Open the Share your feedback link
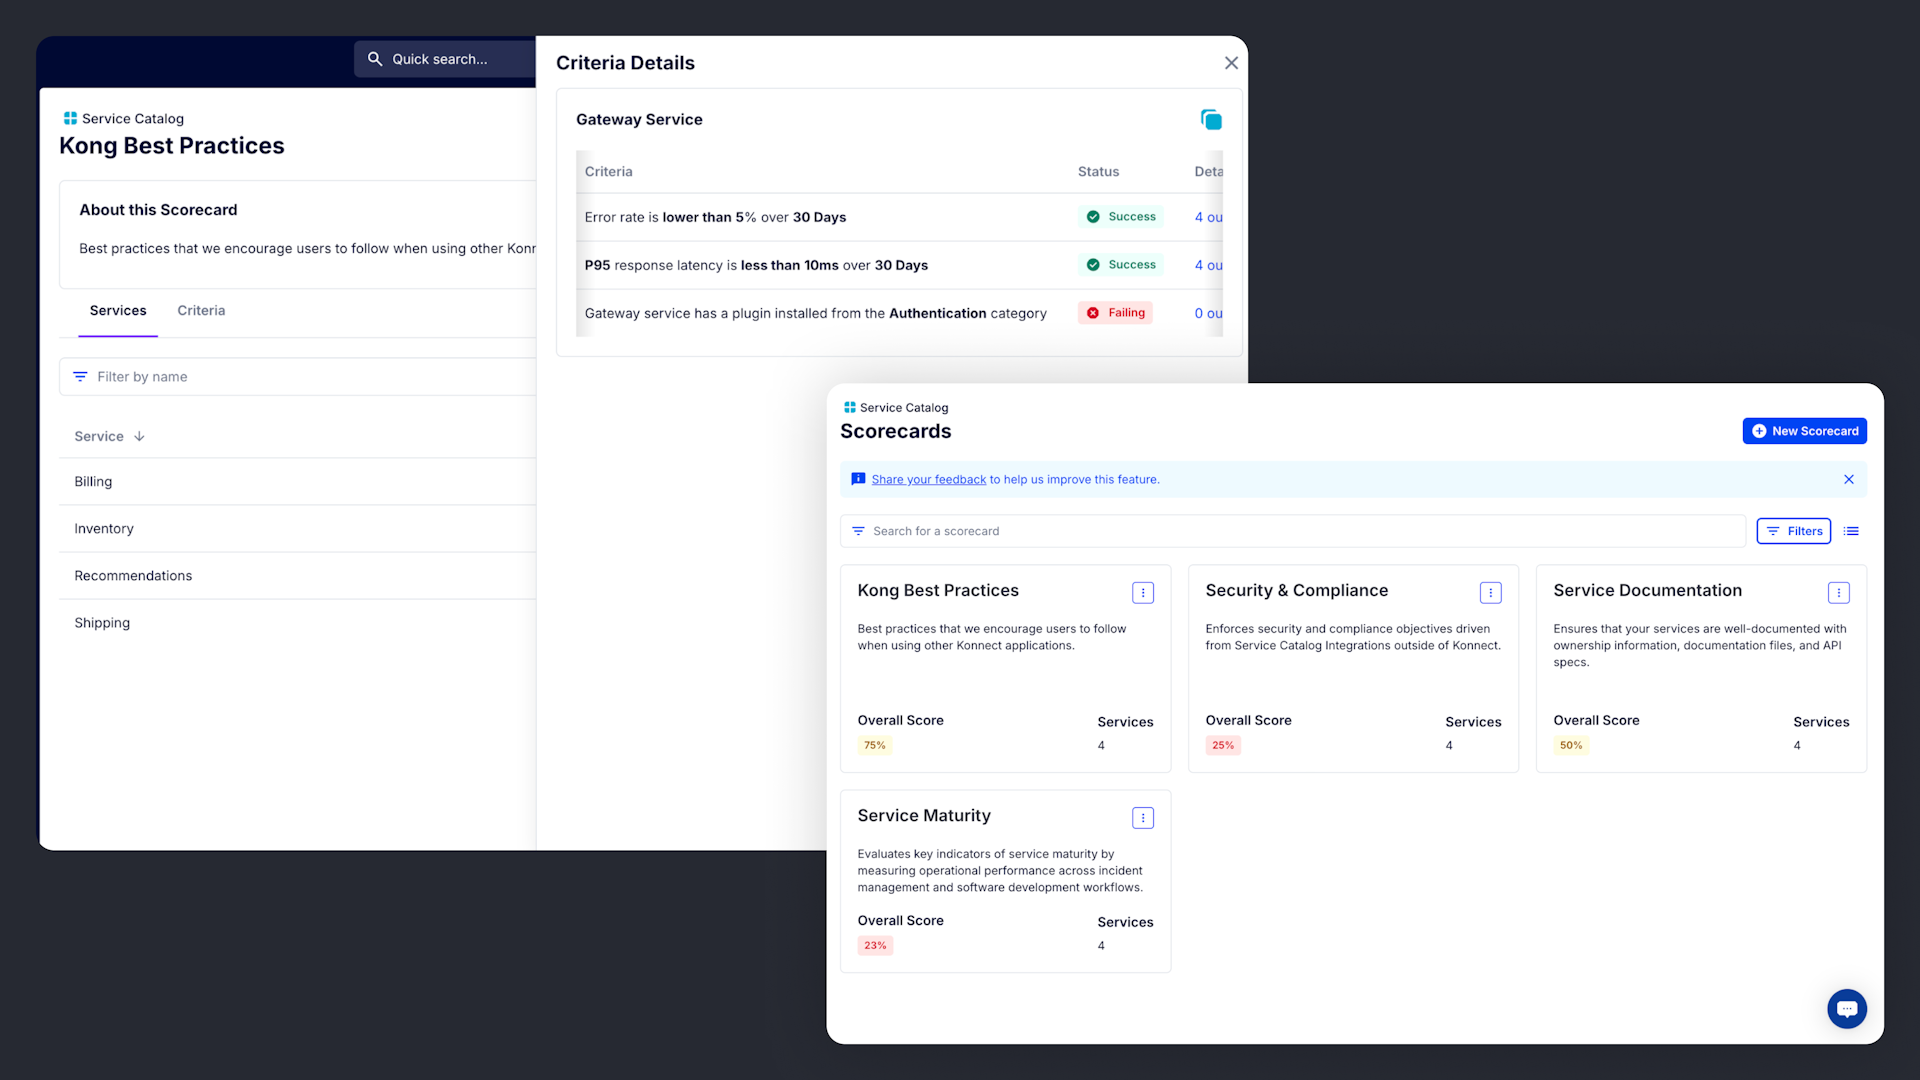1920x1080 pixels. 928,479
